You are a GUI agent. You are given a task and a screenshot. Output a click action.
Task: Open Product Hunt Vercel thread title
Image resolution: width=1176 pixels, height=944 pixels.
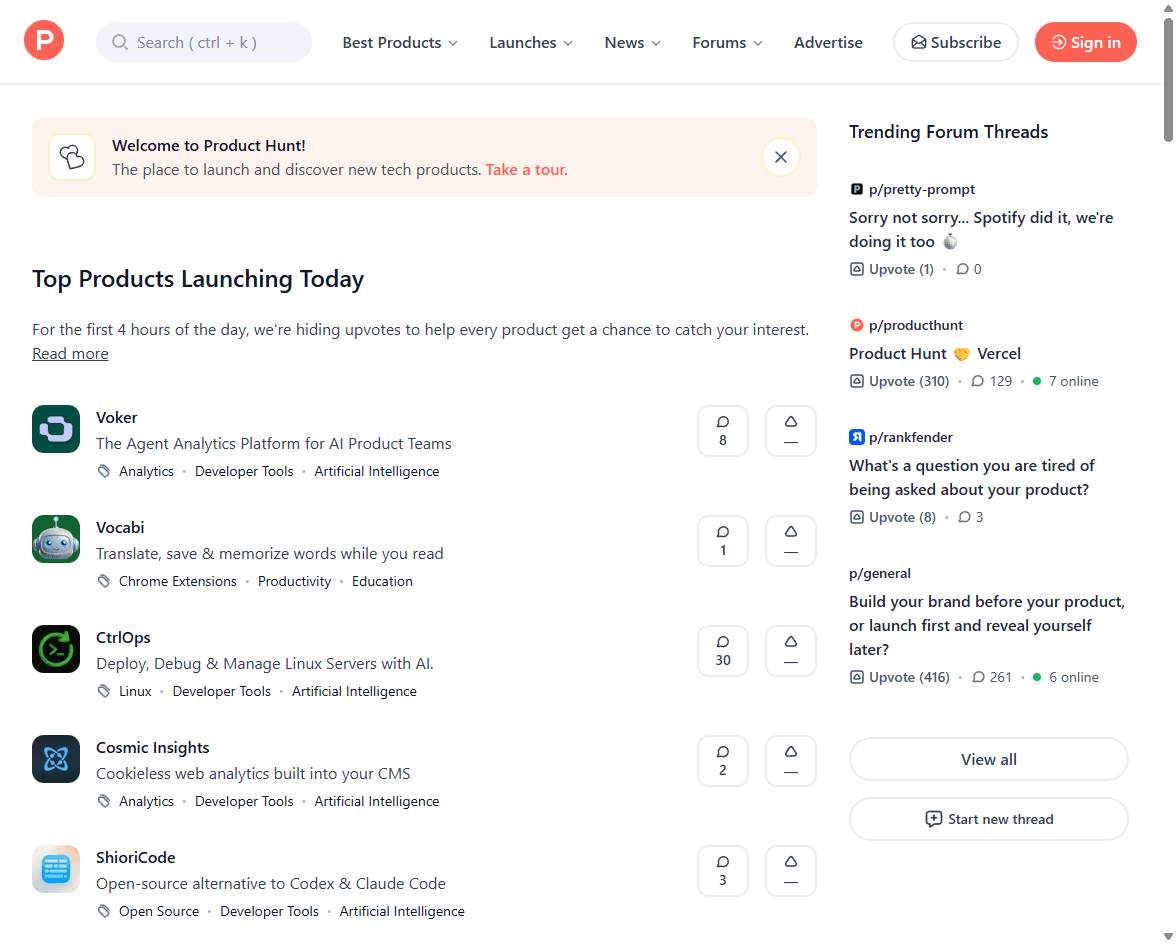(935, 354)
